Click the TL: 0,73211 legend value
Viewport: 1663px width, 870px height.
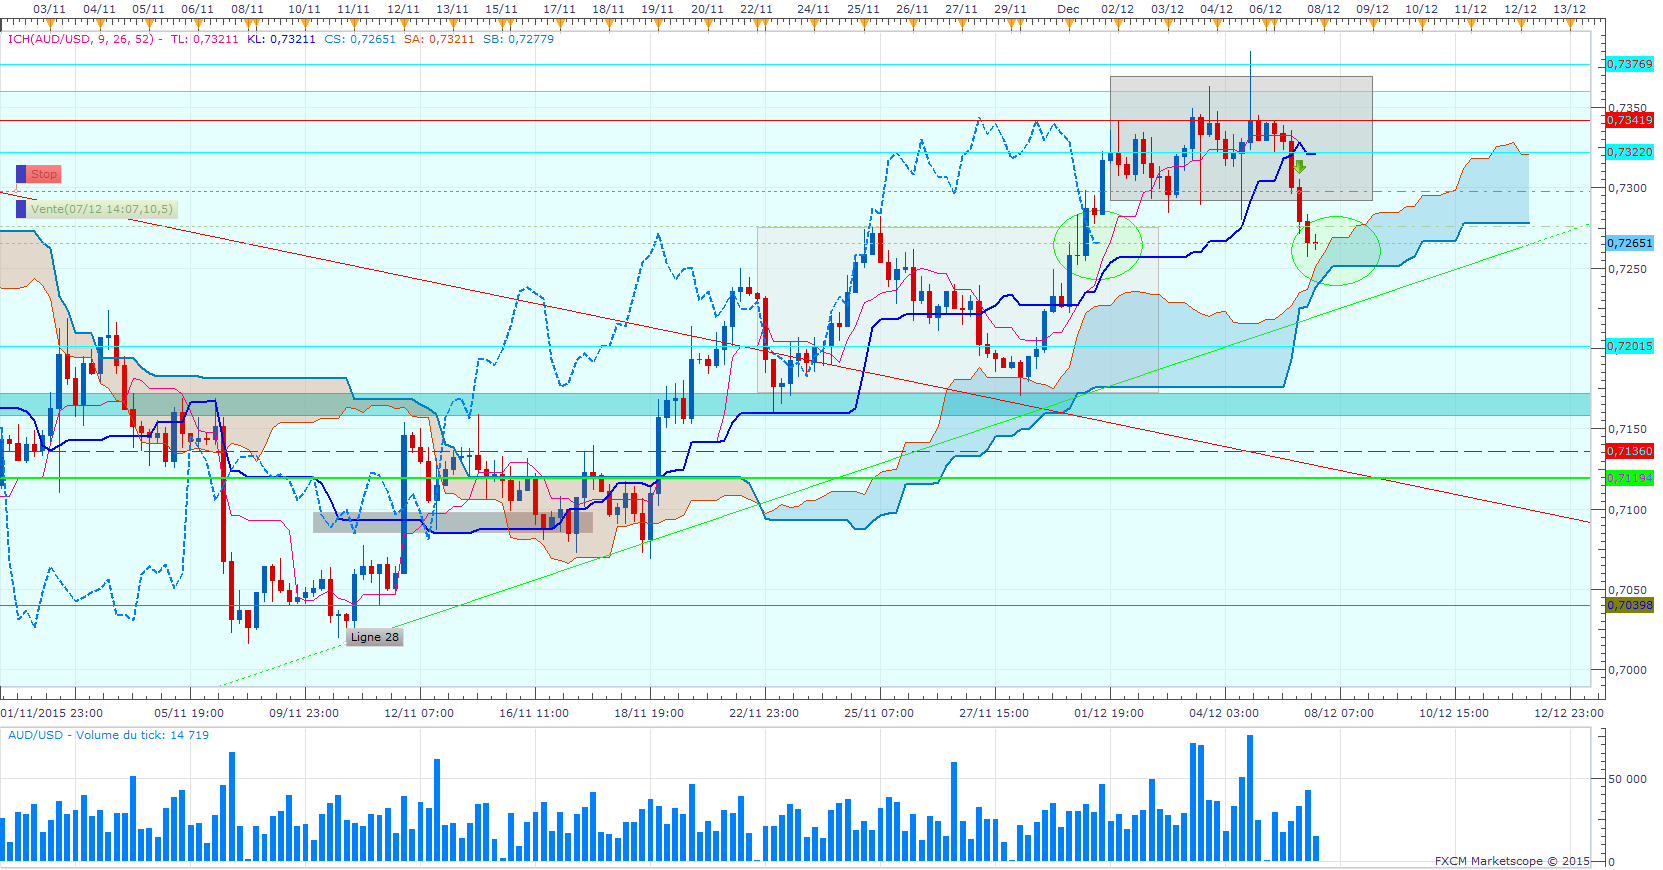(204, 39)
